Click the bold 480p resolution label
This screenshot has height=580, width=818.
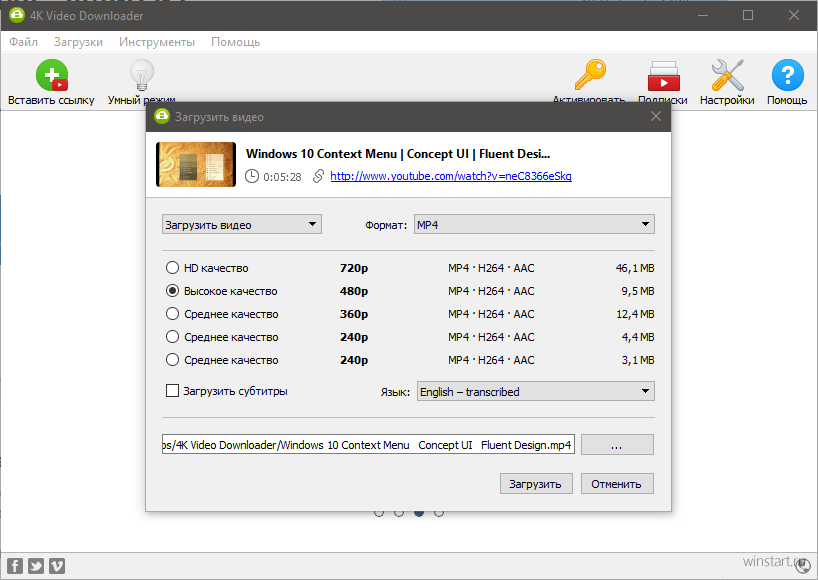[x=354, y=291]
